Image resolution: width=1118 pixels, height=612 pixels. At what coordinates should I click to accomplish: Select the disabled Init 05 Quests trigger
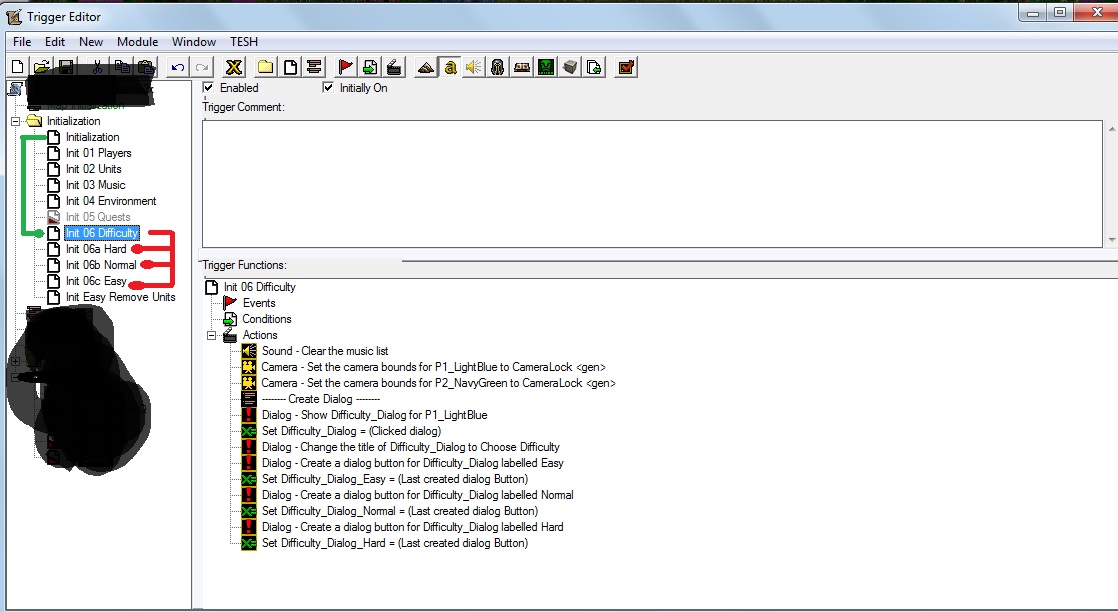pos(98,217)
